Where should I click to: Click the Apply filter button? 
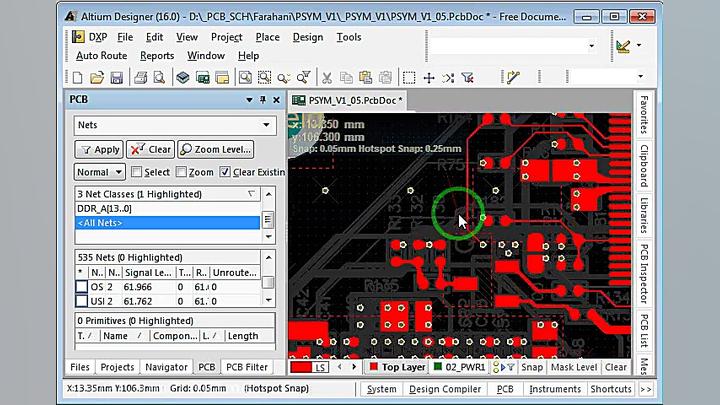99,149
